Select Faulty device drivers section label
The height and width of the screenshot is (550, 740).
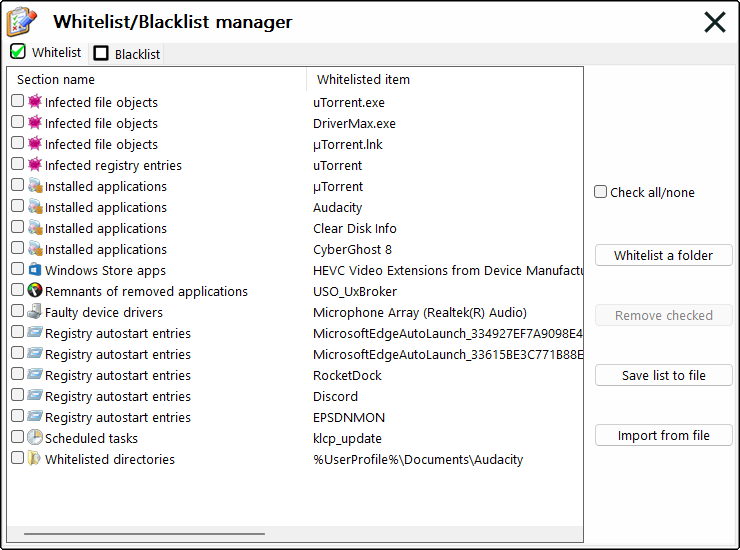[104, 313]
